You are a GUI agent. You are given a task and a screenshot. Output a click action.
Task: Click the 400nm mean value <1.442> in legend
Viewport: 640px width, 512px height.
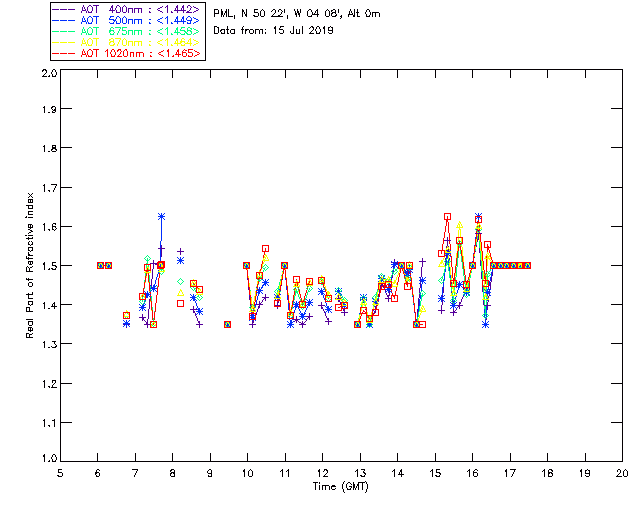179,9
